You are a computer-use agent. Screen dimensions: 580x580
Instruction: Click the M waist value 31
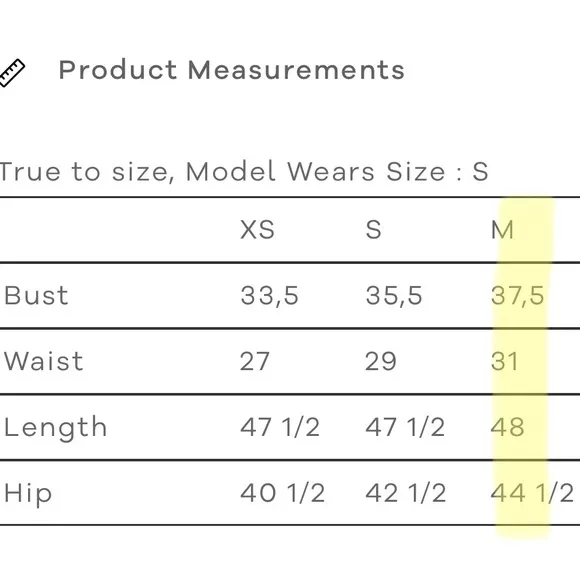505,361
